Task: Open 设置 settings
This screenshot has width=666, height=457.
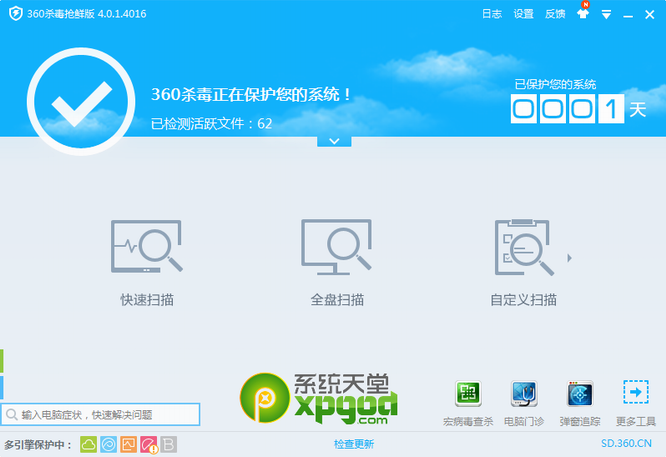Action: coord(523,14)
